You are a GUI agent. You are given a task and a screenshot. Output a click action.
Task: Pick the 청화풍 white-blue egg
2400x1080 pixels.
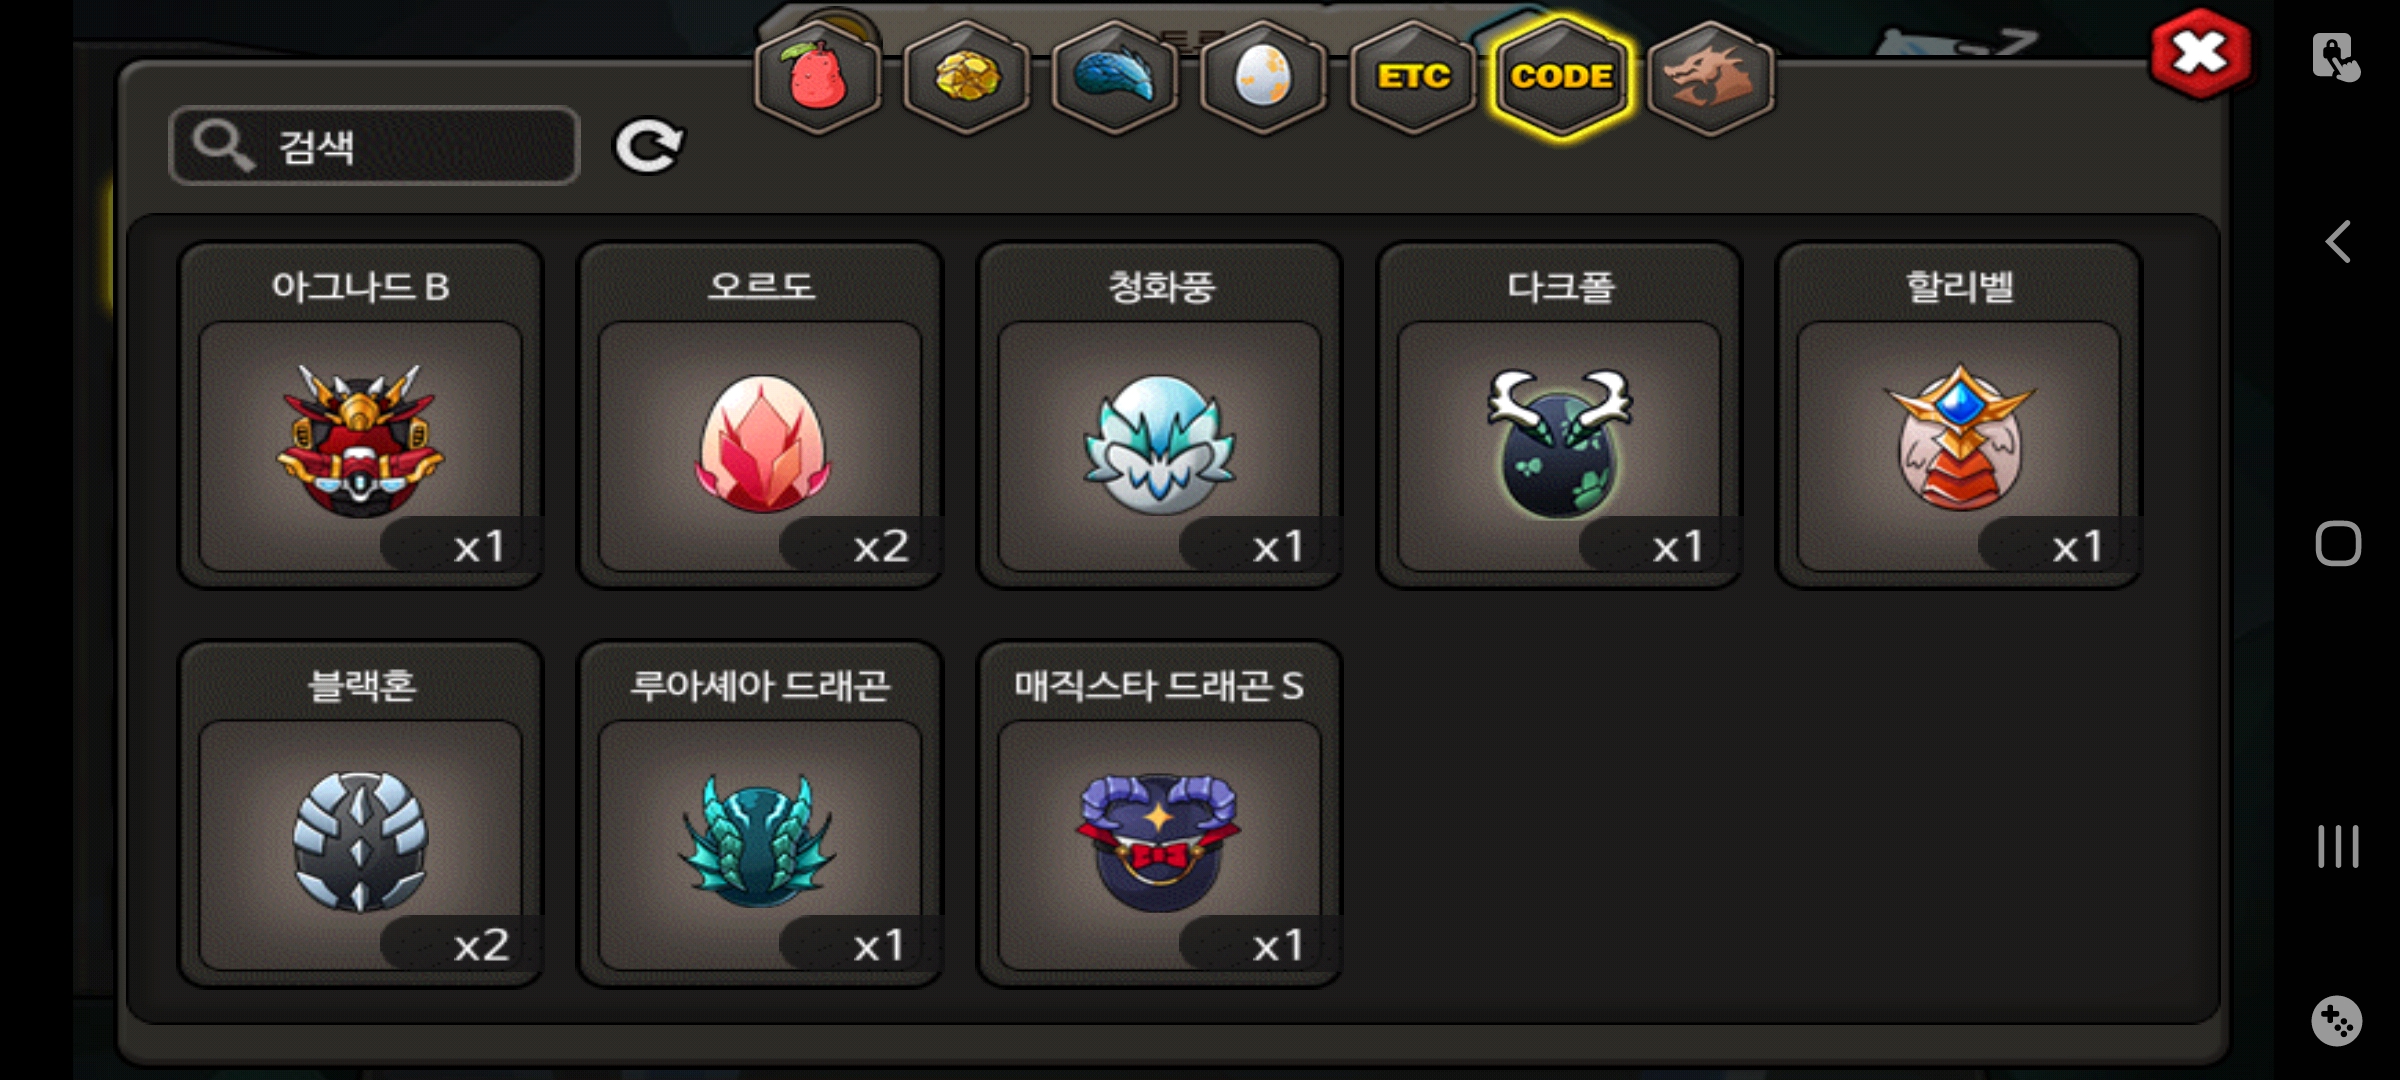[1160, 415]
